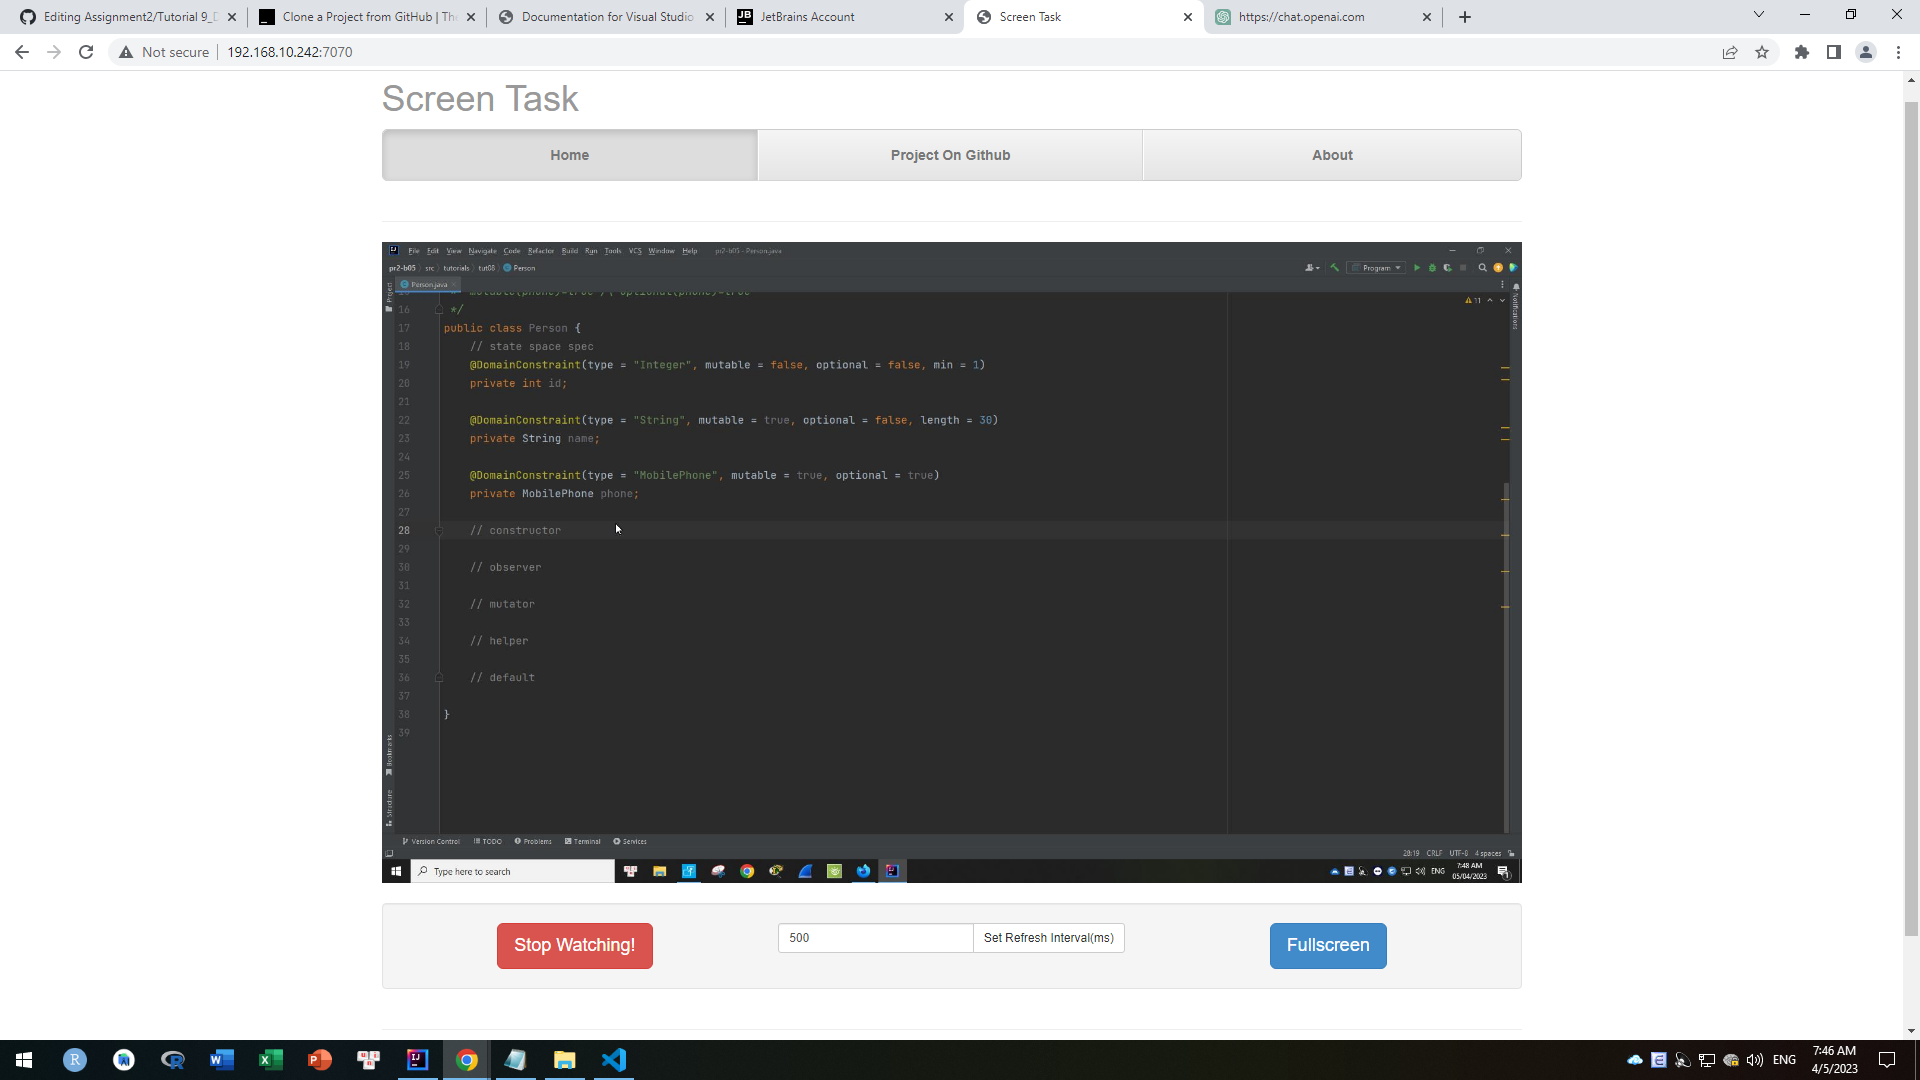
Task: Open IntelliJ IDEA from taskbar
Action: pos(418,1060)
